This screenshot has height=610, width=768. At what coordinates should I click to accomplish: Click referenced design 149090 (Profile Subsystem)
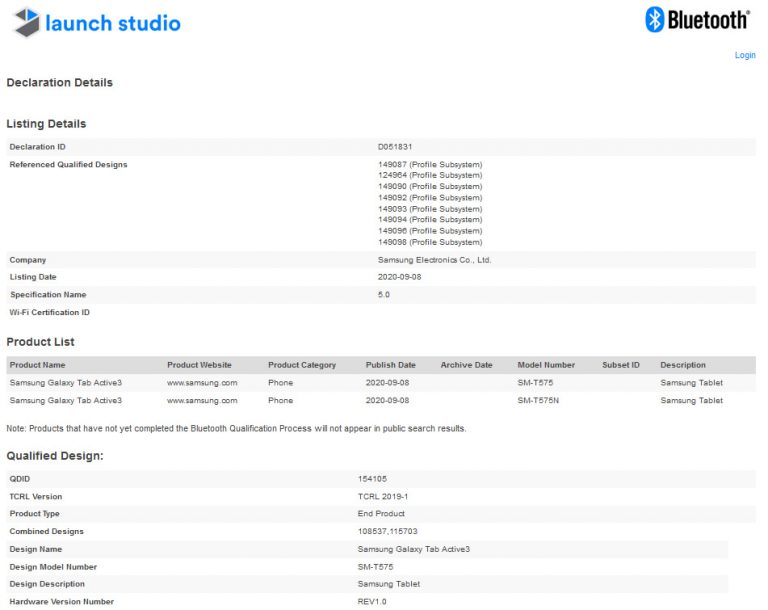430,186
